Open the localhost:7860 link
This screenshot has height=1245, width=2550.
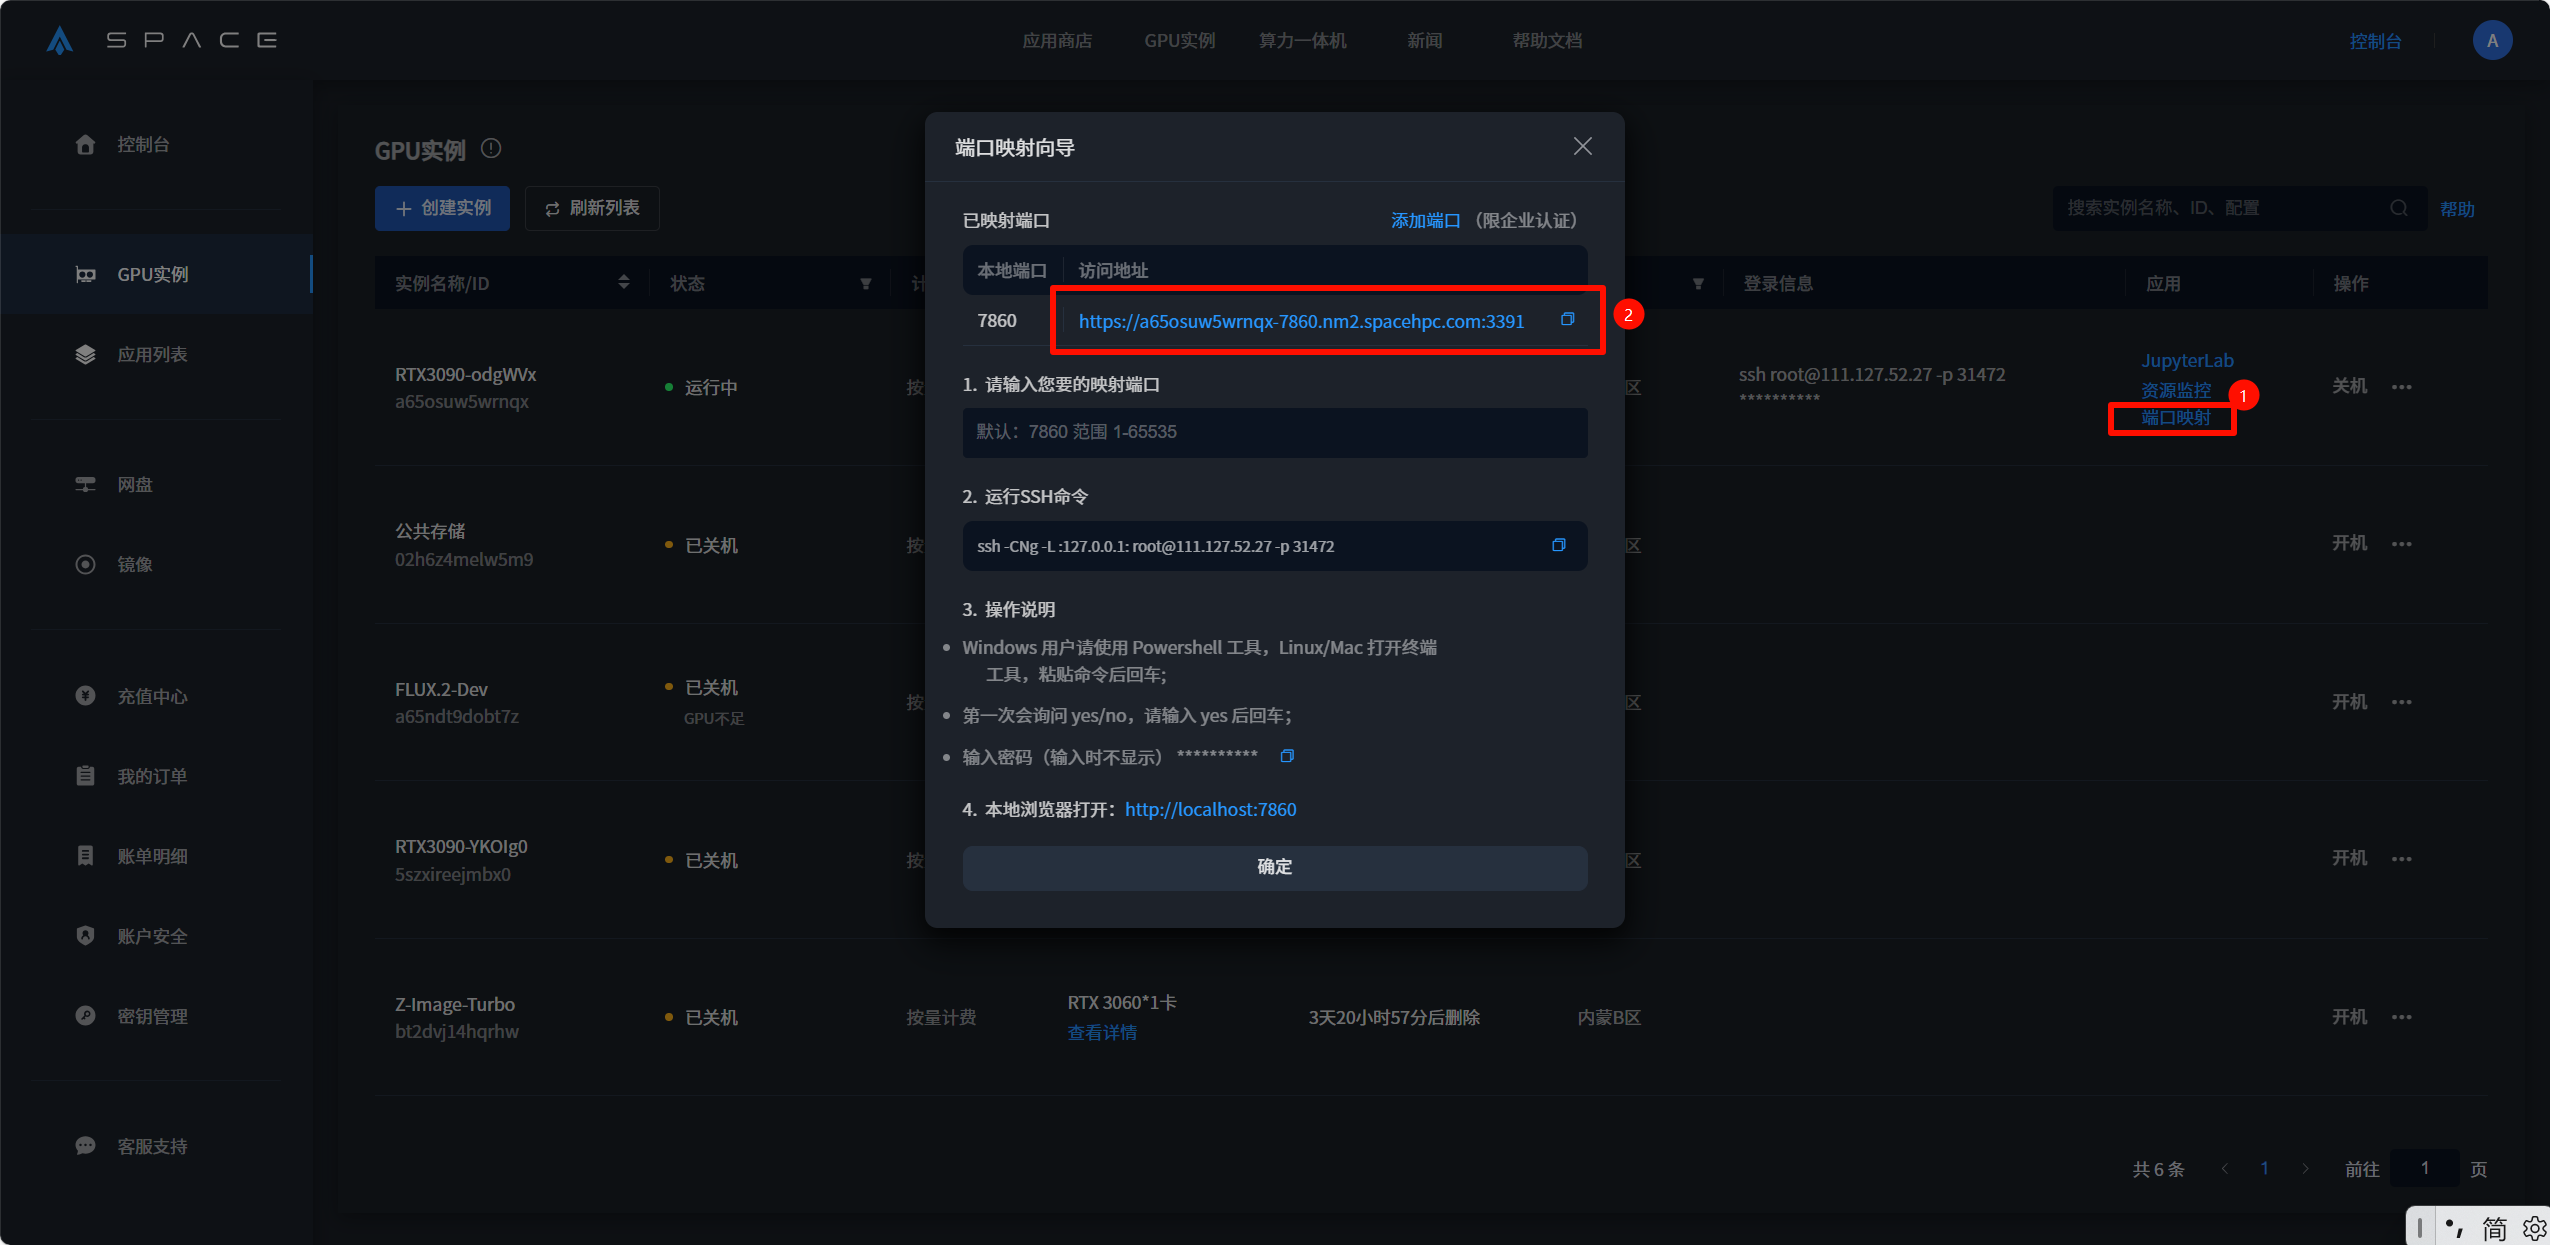point(1210,809)
